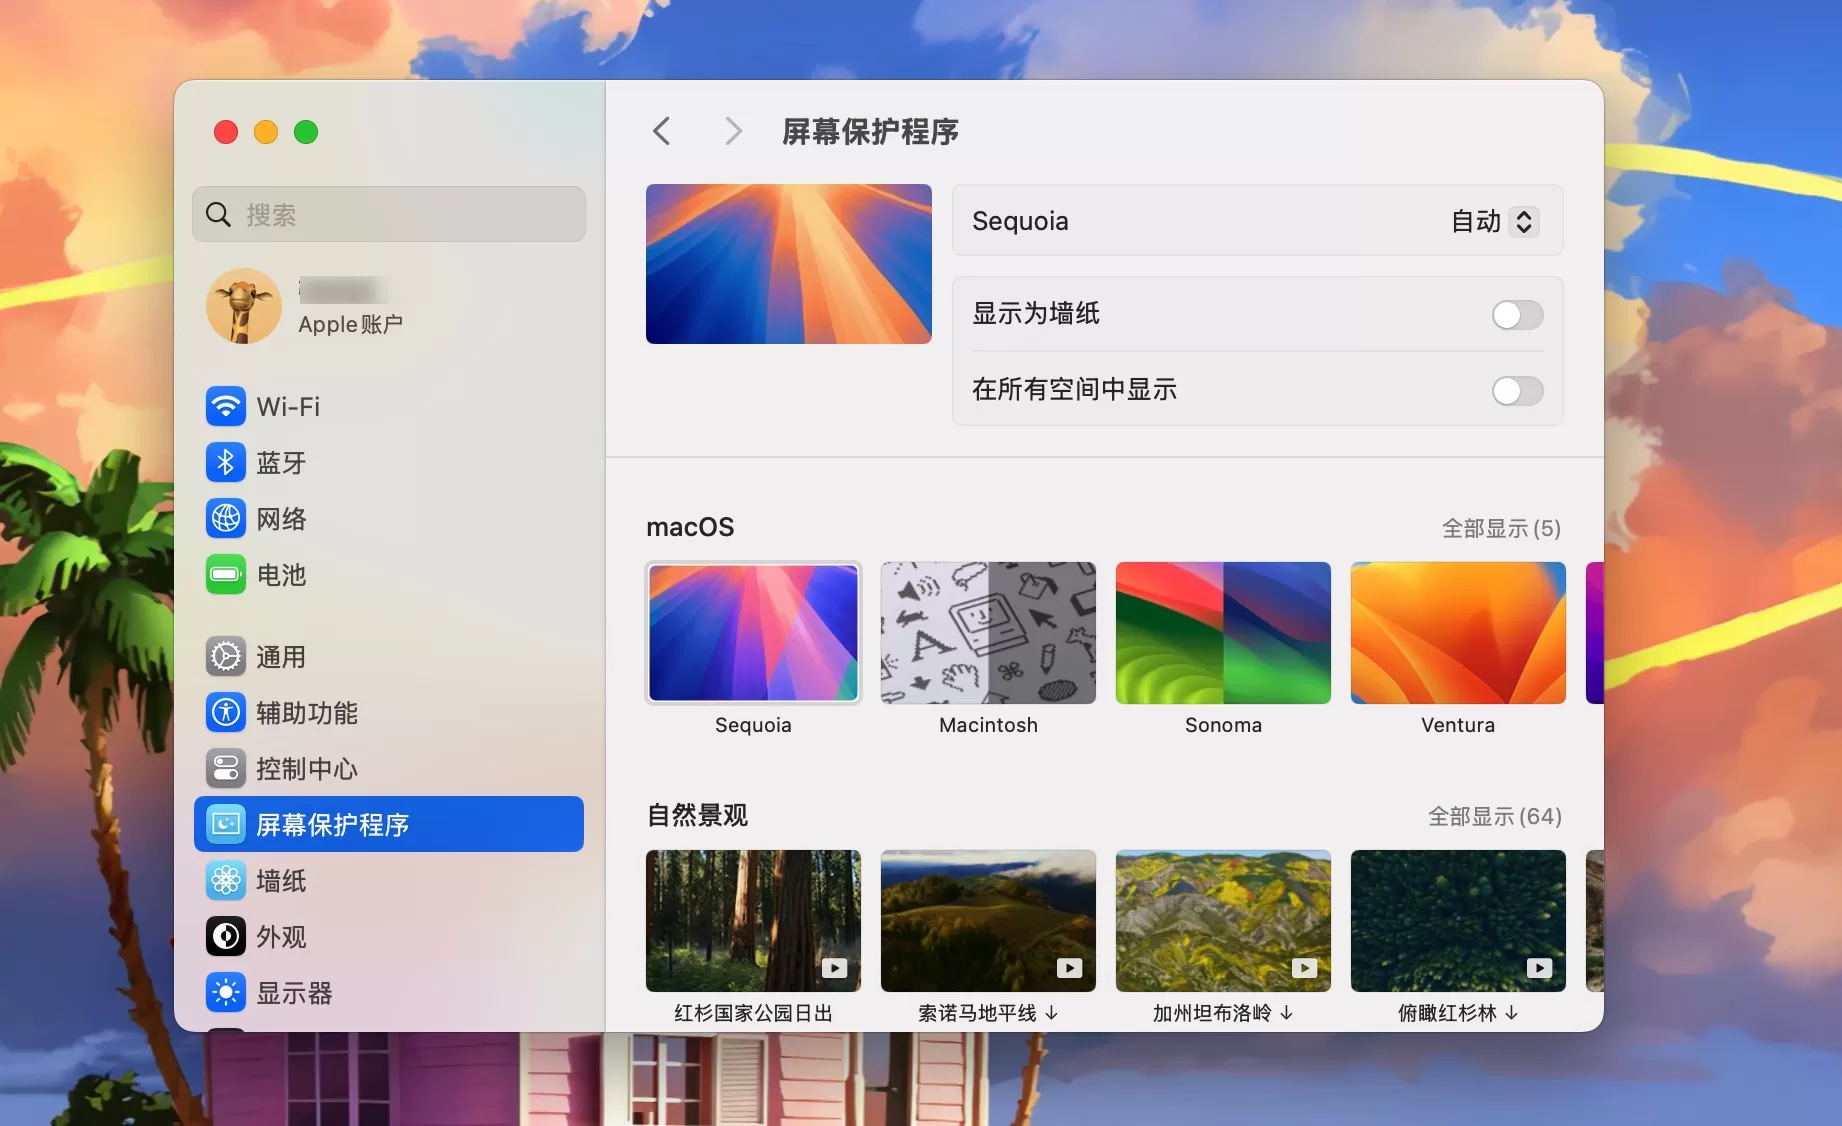
Task: Click the Macintosh label text
Action: (x=988, y=725)
